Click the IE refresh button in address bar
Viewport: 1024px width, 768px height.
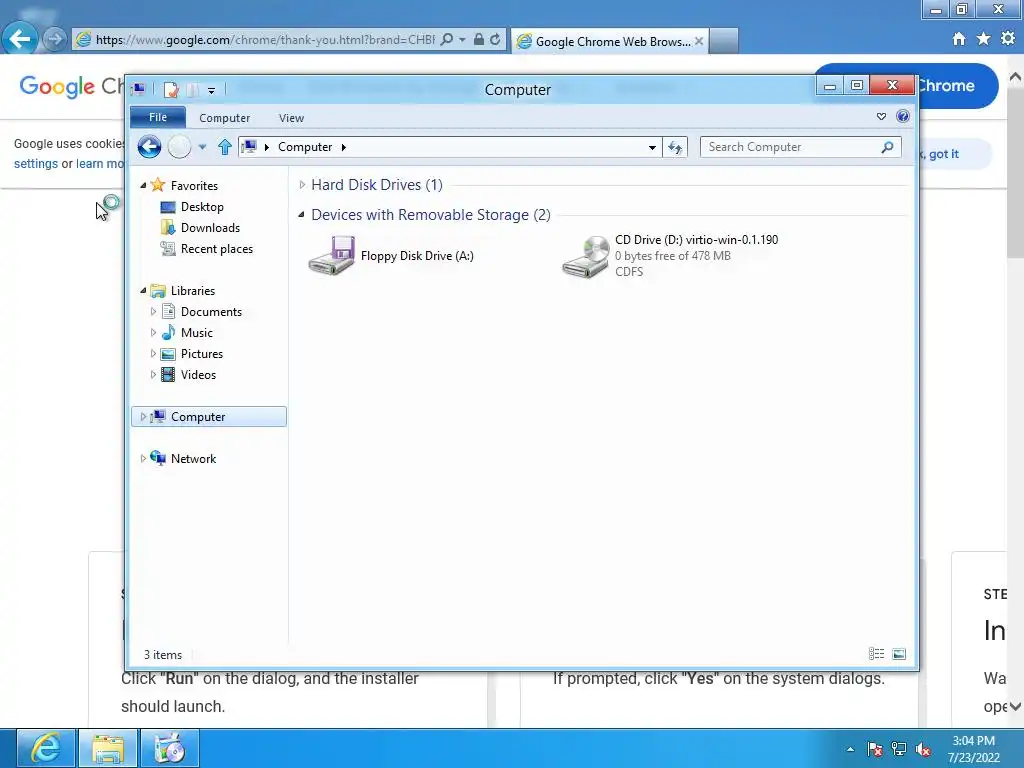(495, 39)
